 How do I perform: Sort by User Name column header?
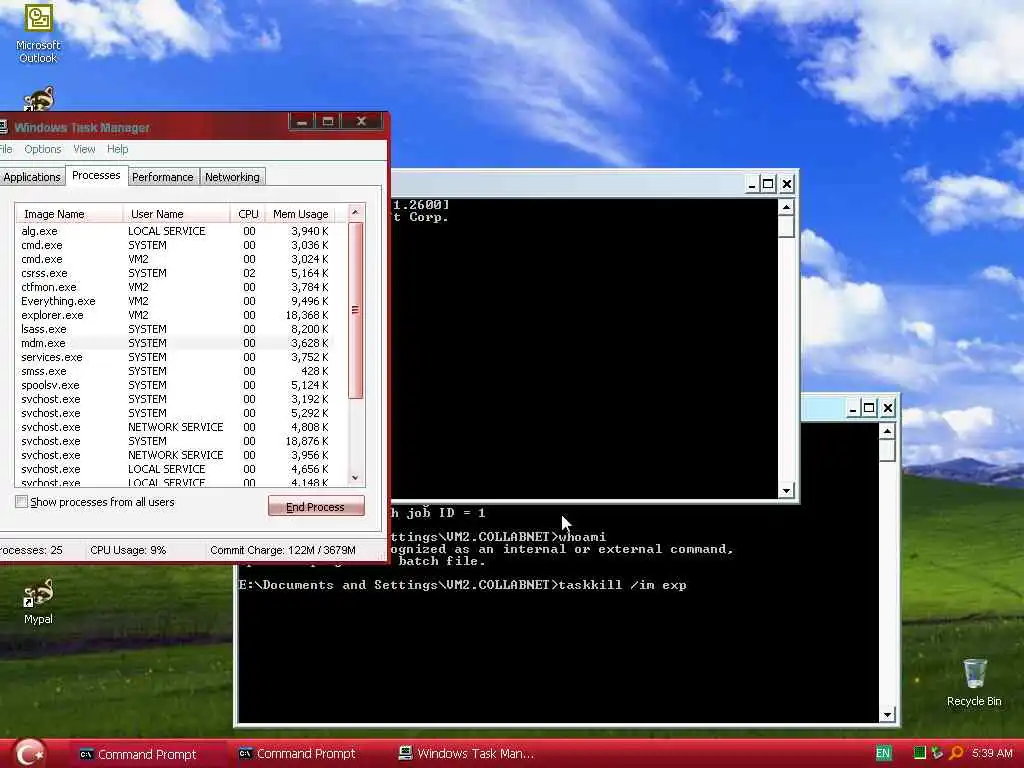pos(176,214)
